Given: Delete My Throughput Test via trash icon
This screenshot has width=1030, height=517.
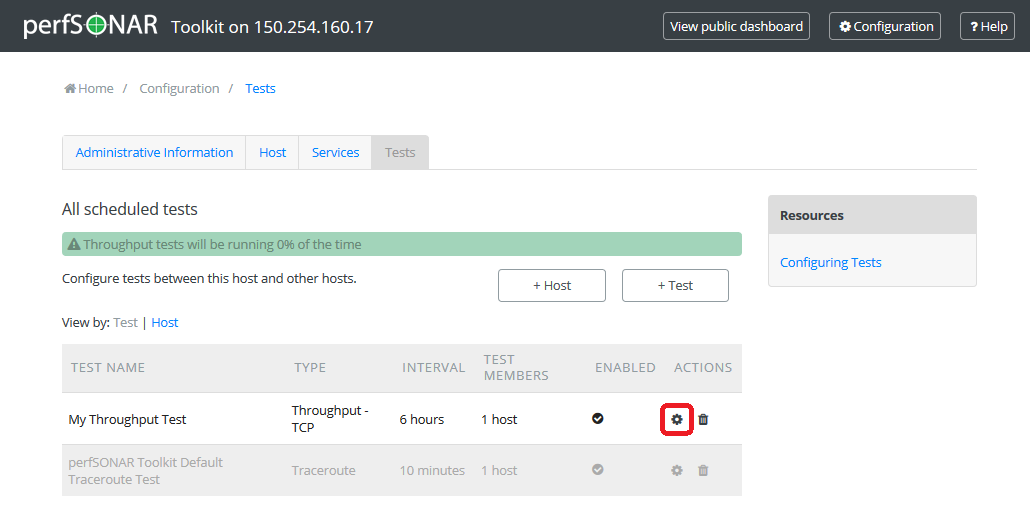Looking at the screenshot, I should tap(703, 419).
